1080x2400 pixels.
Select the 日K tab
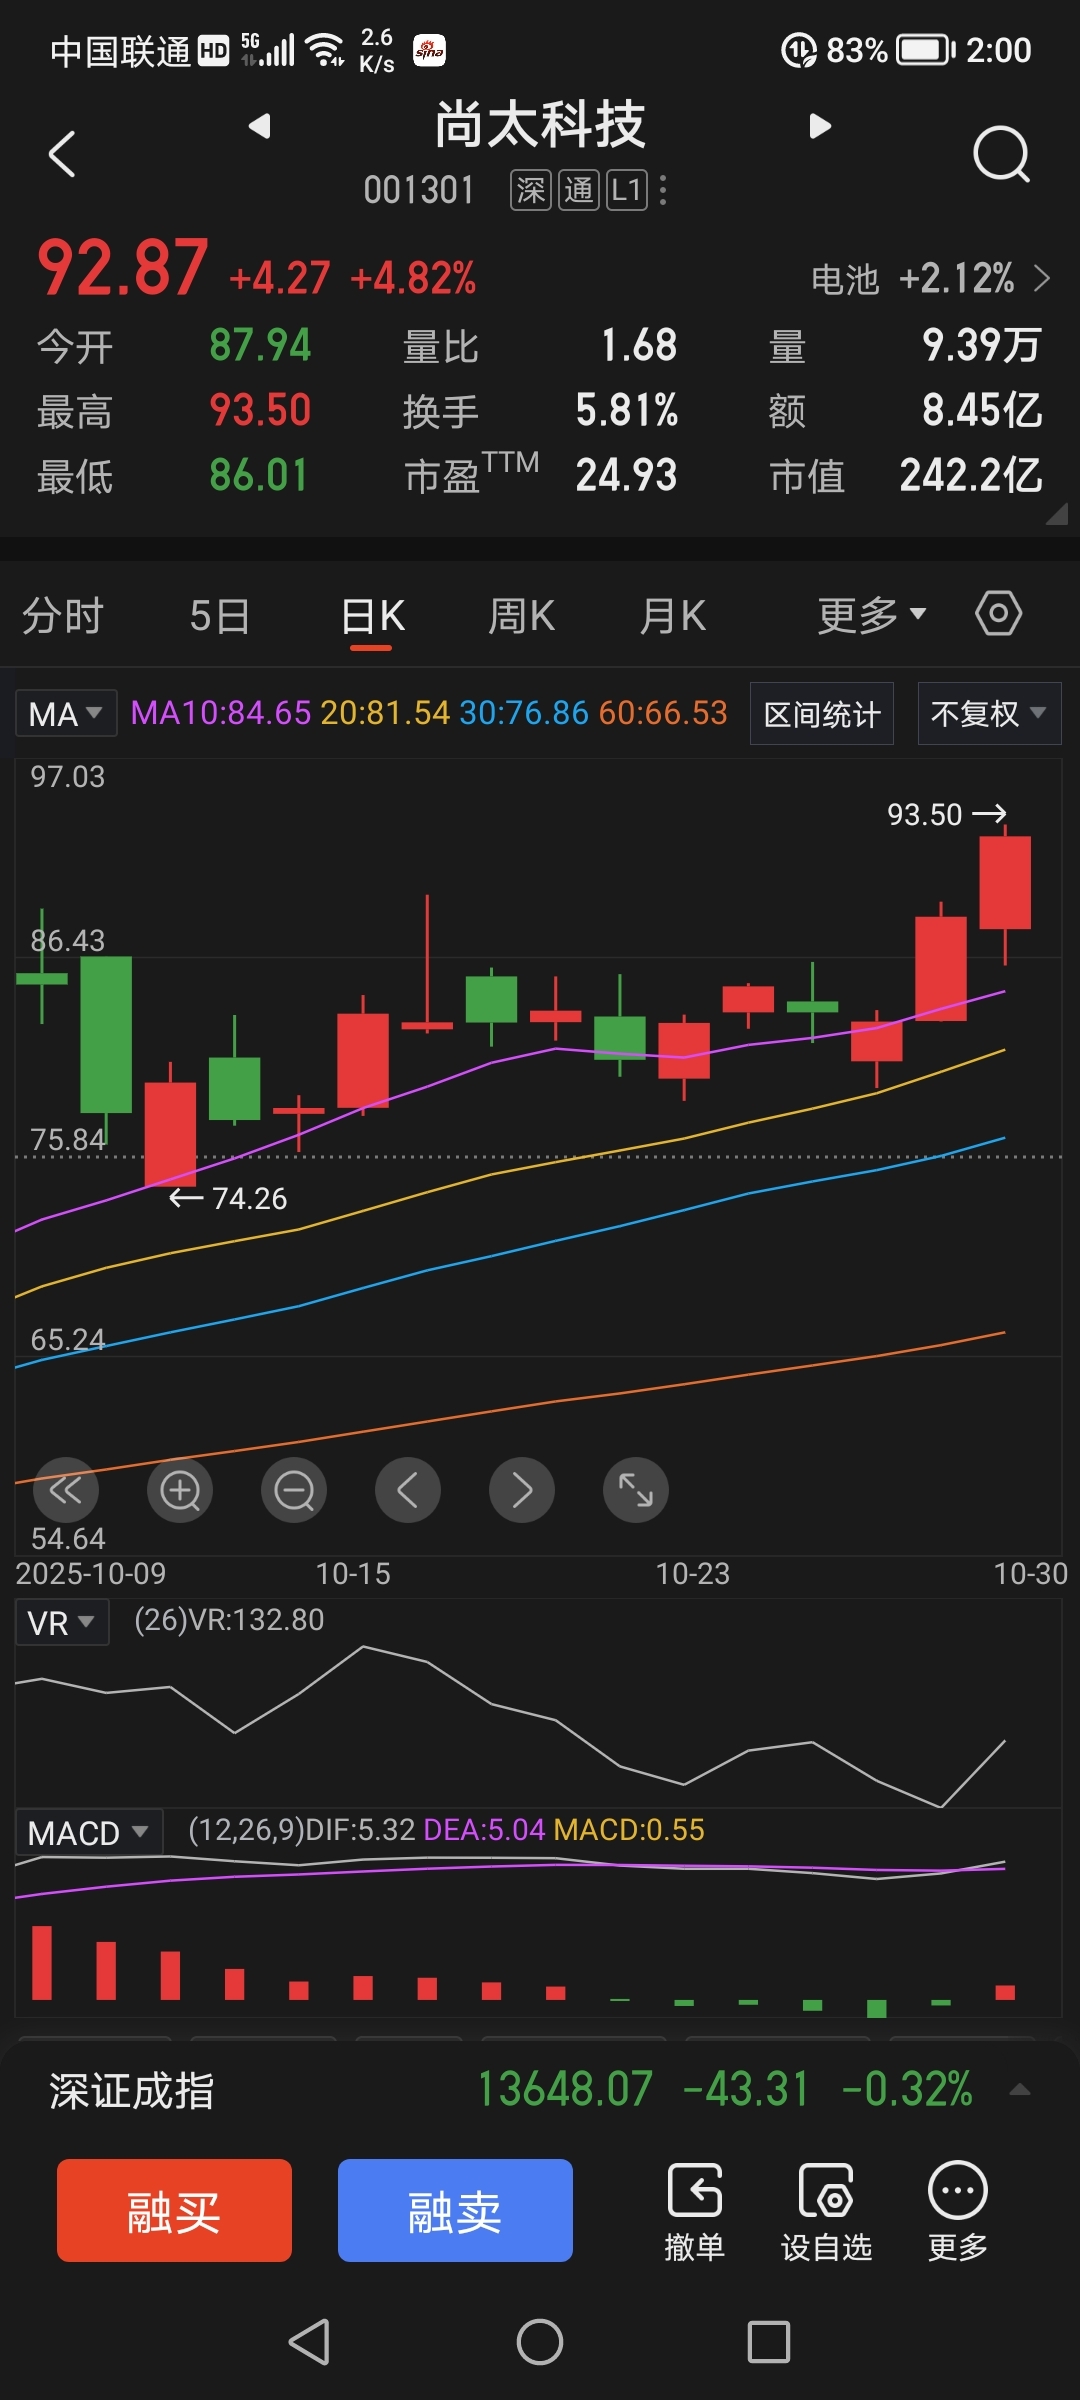click(372, 615)
